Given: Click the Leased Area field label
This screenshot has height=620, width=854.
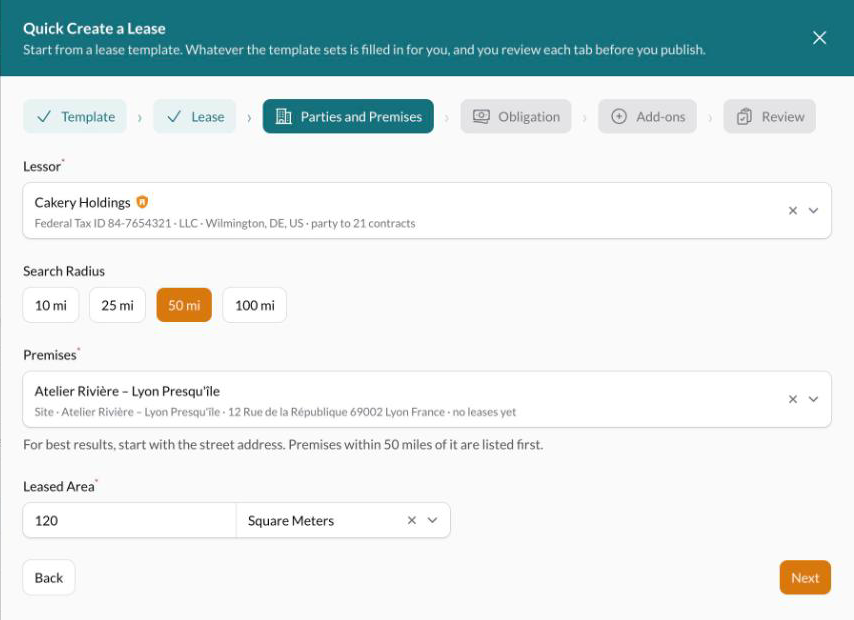Looking at the screenshot, I should pyautogui.click(x=59, y=487).
